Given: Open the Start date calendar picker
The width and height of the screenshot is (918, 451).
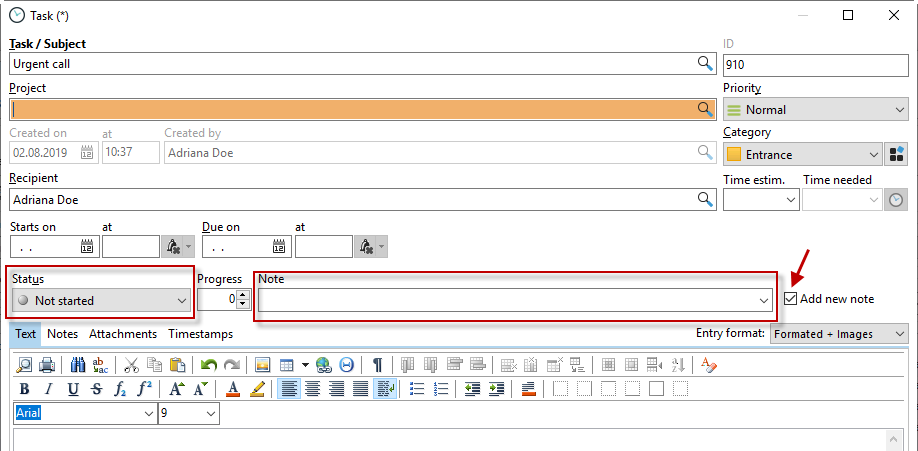Looking at the screenshot, I should [87, 247].
